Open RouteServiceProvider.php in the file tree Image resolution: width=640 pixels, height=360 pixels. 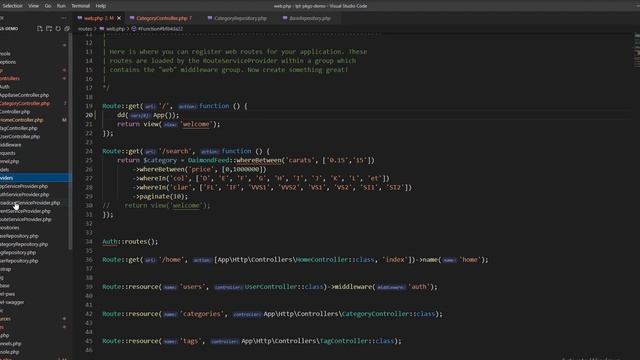point(26,220)
